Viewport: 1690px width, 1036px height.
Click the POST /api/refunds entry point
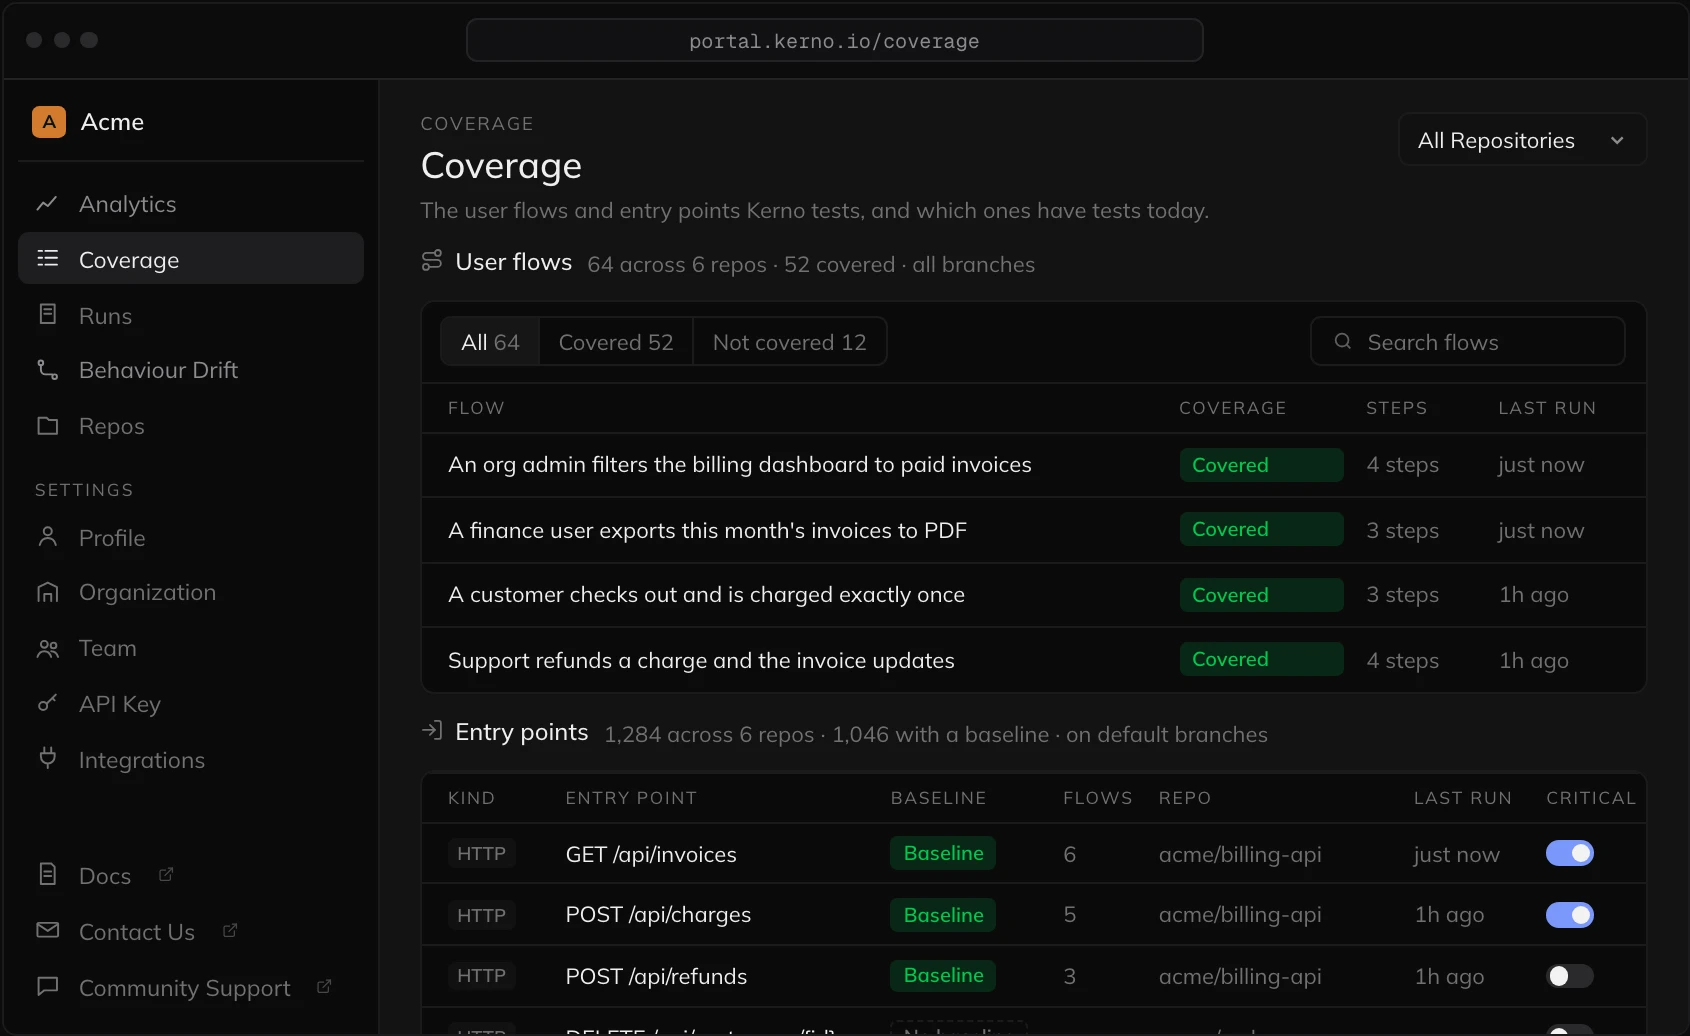click(x=656, y=976)
